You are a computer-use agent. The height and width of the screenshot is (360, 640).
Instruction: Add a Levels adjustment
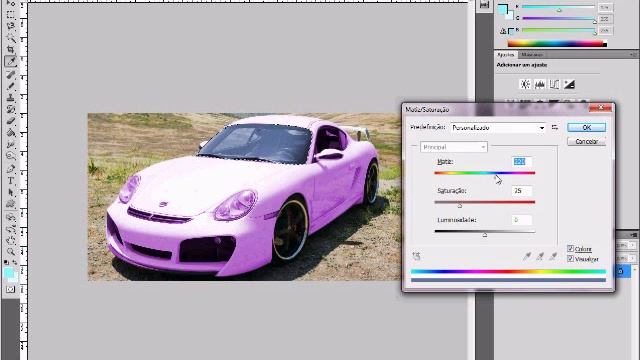540,84
